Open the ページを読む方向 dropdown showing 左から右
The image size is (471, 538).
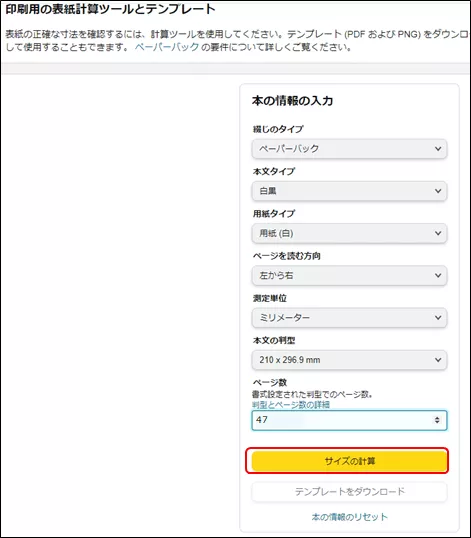pos(349,276)
